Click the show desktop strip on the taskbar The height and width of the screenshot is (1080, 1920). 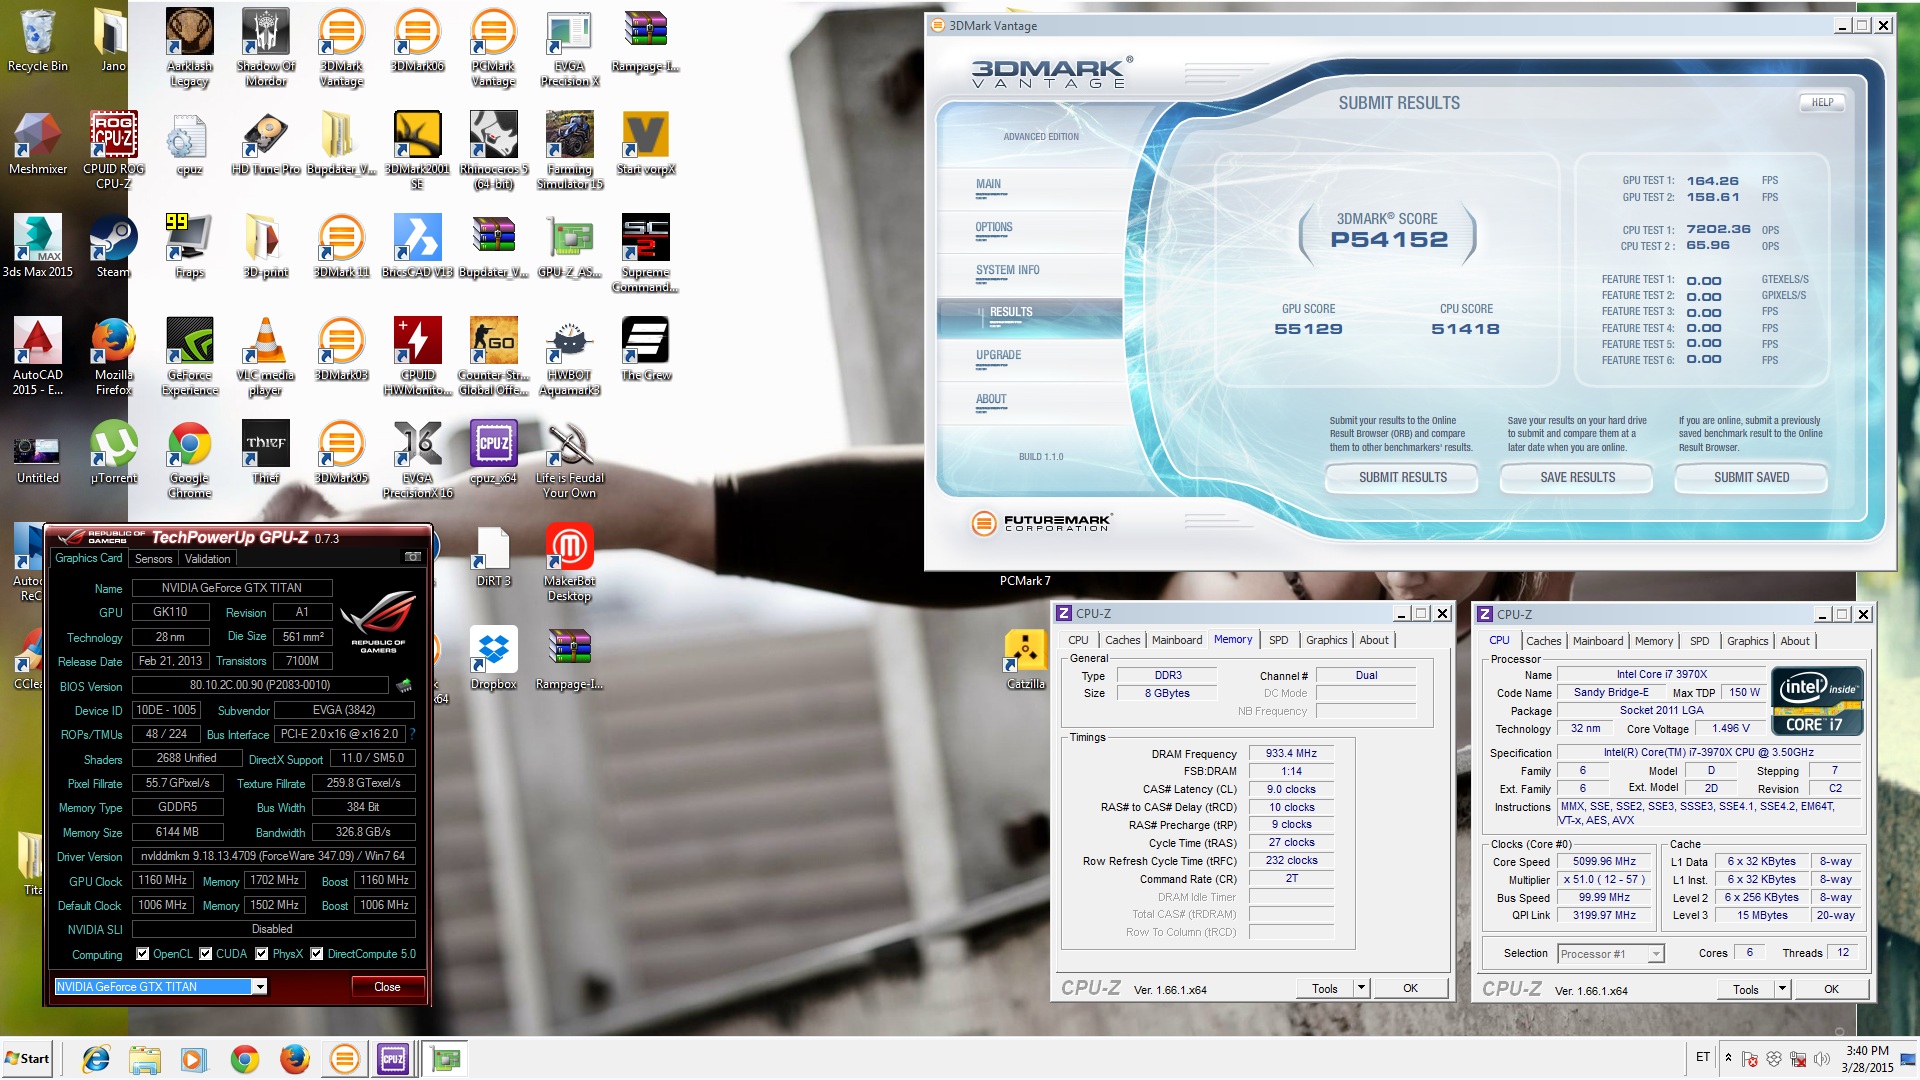click(x=1908, y=1059)
